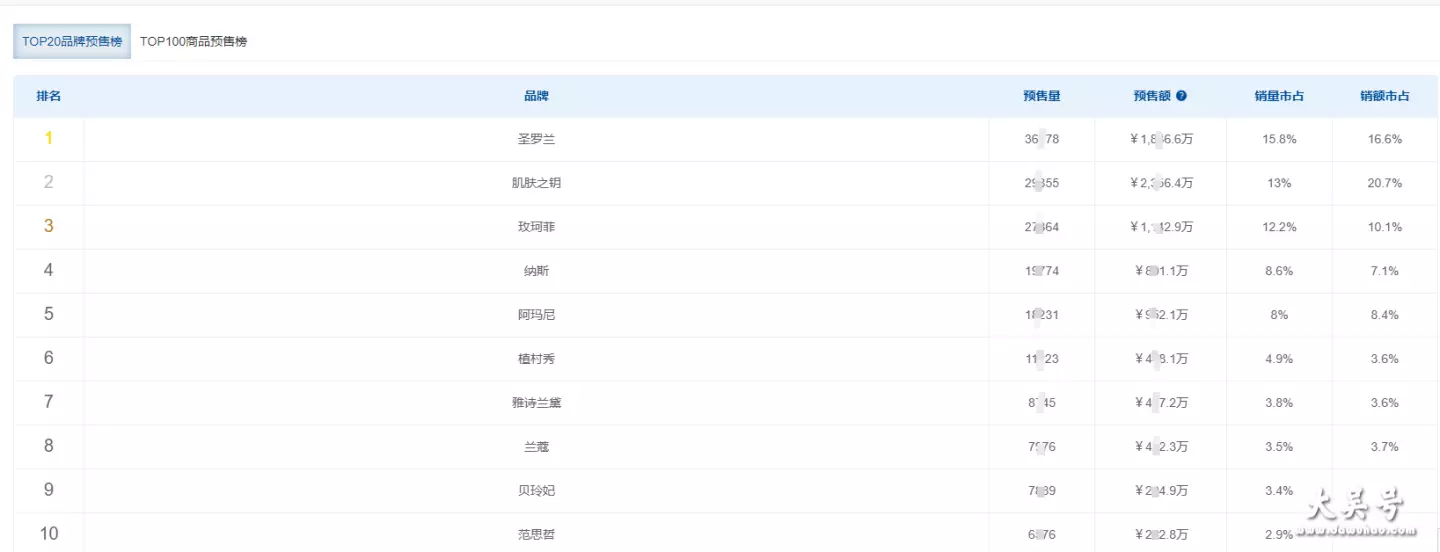Image resolution: width=1440 pixels, height=552 pixels.
Task: Click 兰蔻 sales share 3.5%
Action: [x=1280, y=447]
